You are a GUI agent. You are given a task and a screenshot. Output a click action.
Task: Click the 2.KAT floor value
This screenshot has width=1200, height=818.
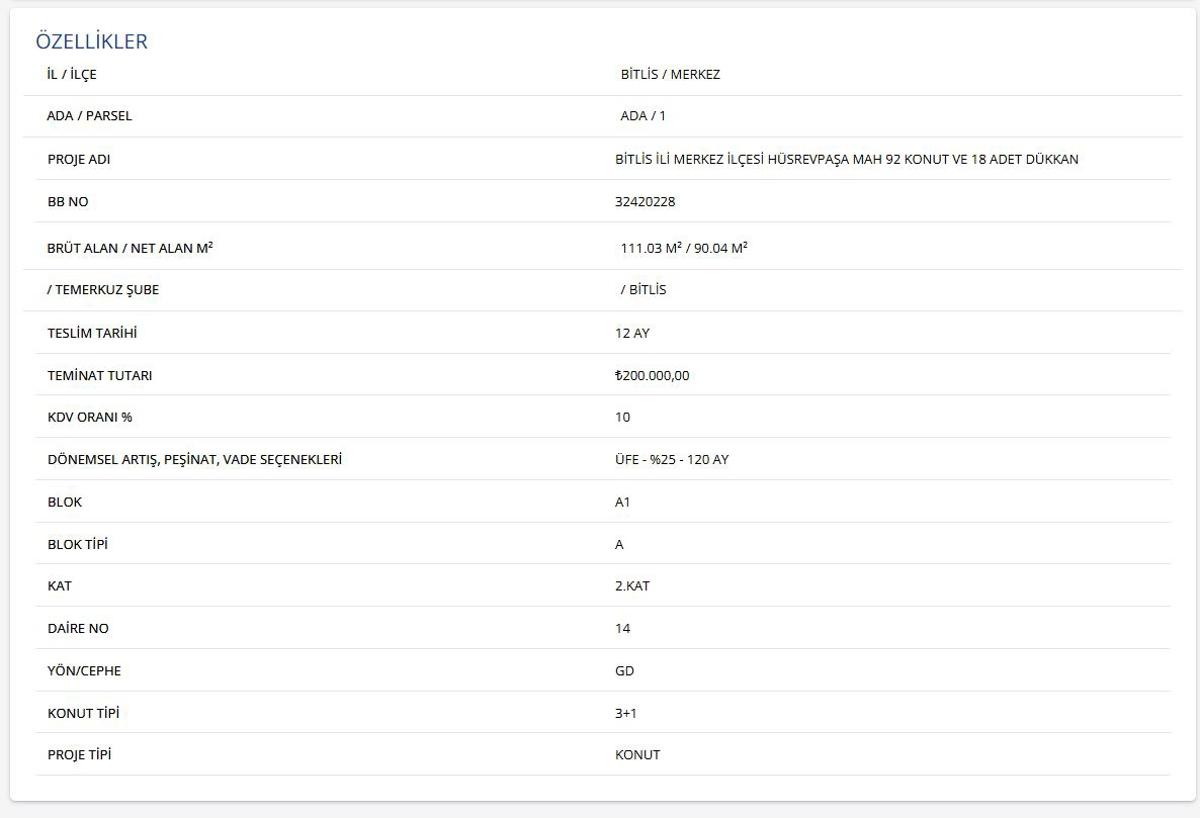(x=632, y=586)
